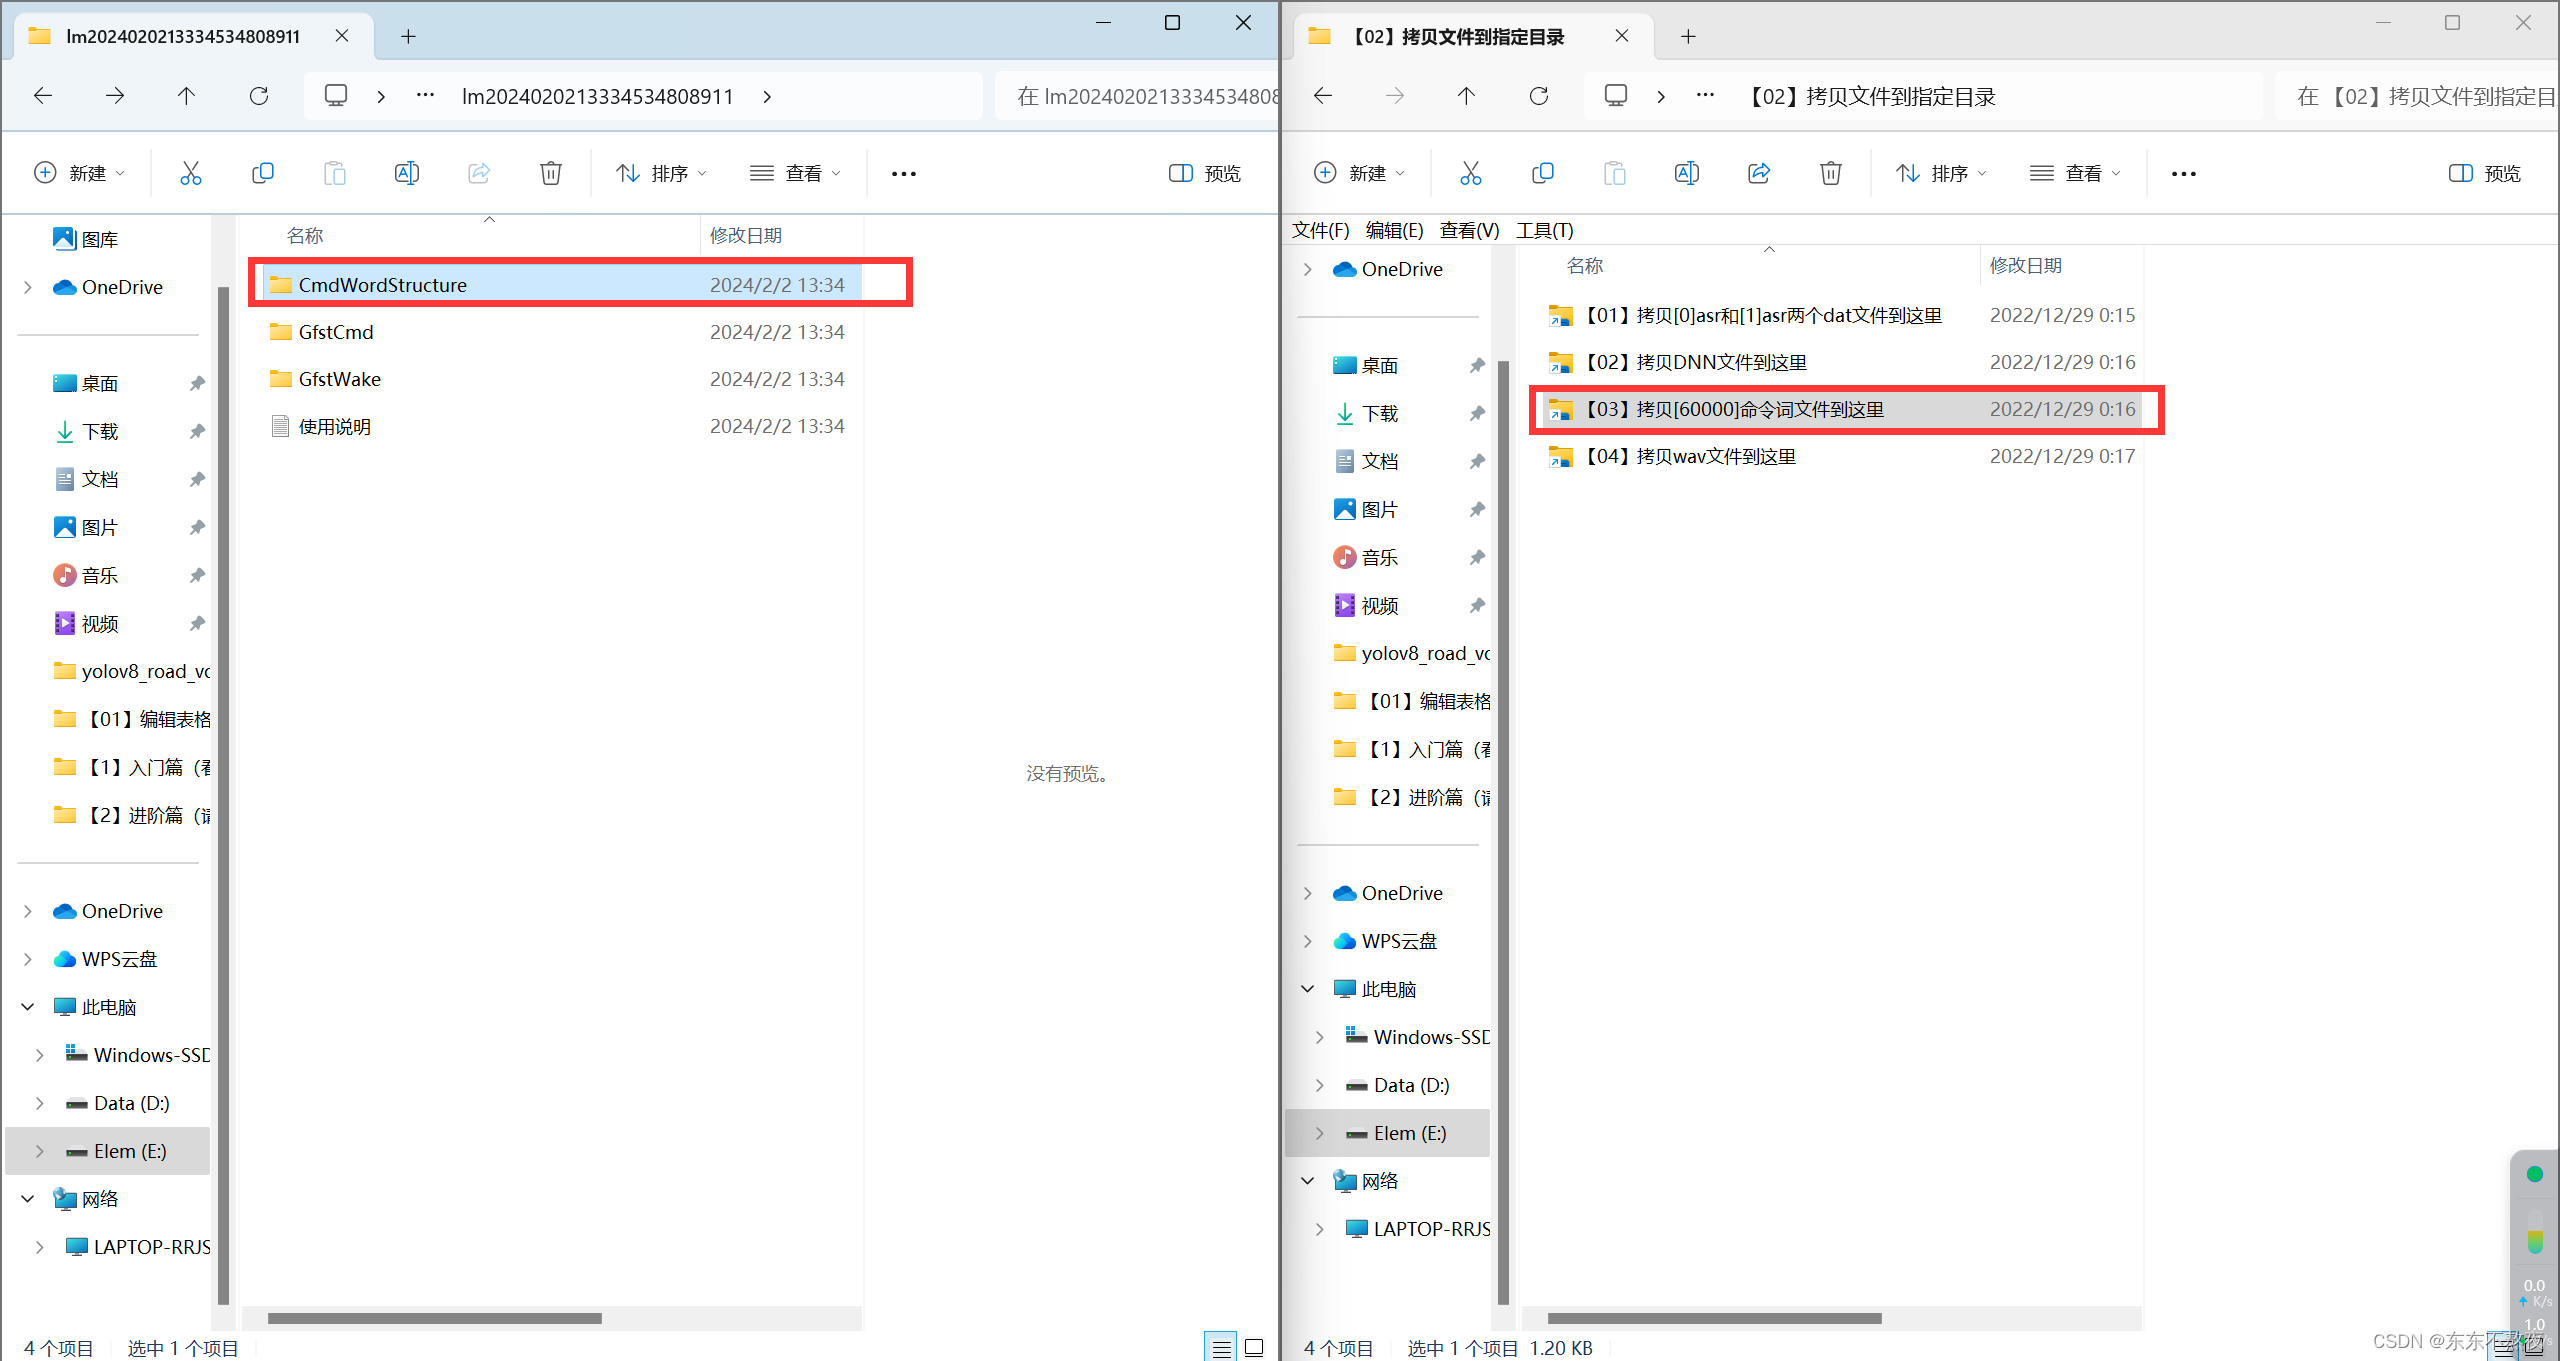Screen dimensions: 2560x1361
Task: Collapse 此电脑 tree node in left window
Action: pyautogui.click(x=28, y=1007)
